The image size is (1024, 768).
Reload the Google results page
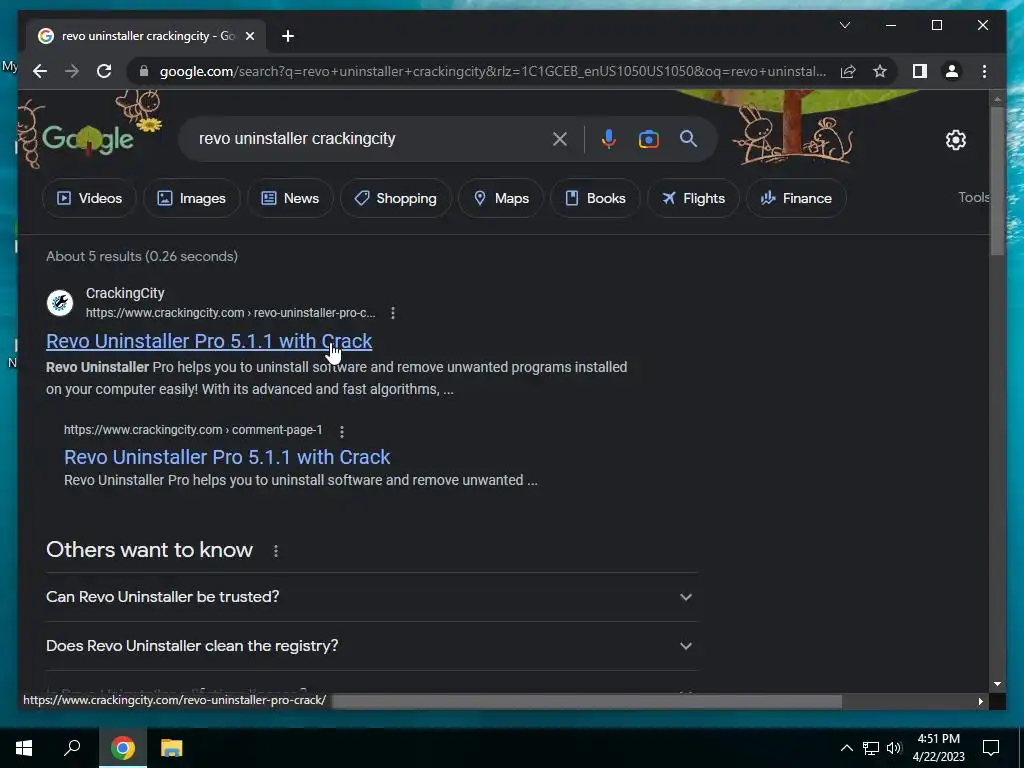tap(104, 71)
